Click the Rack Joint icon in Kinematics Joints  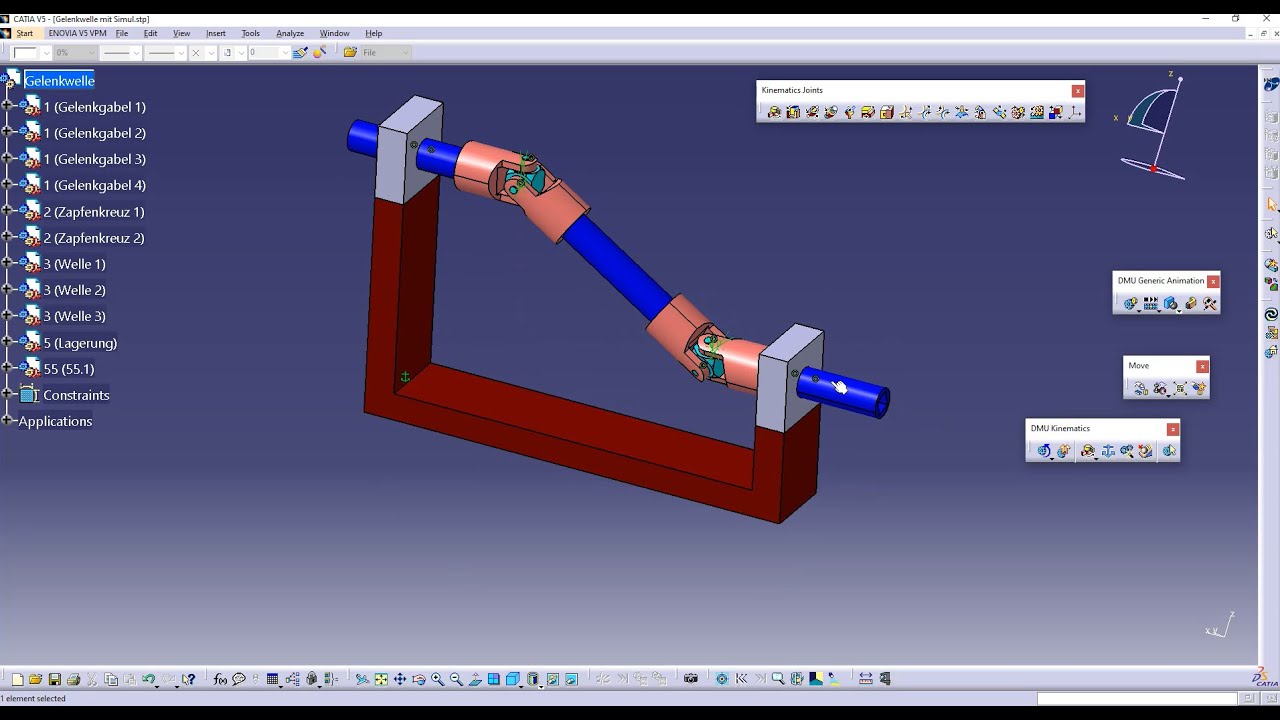[x=1037, y=112]
